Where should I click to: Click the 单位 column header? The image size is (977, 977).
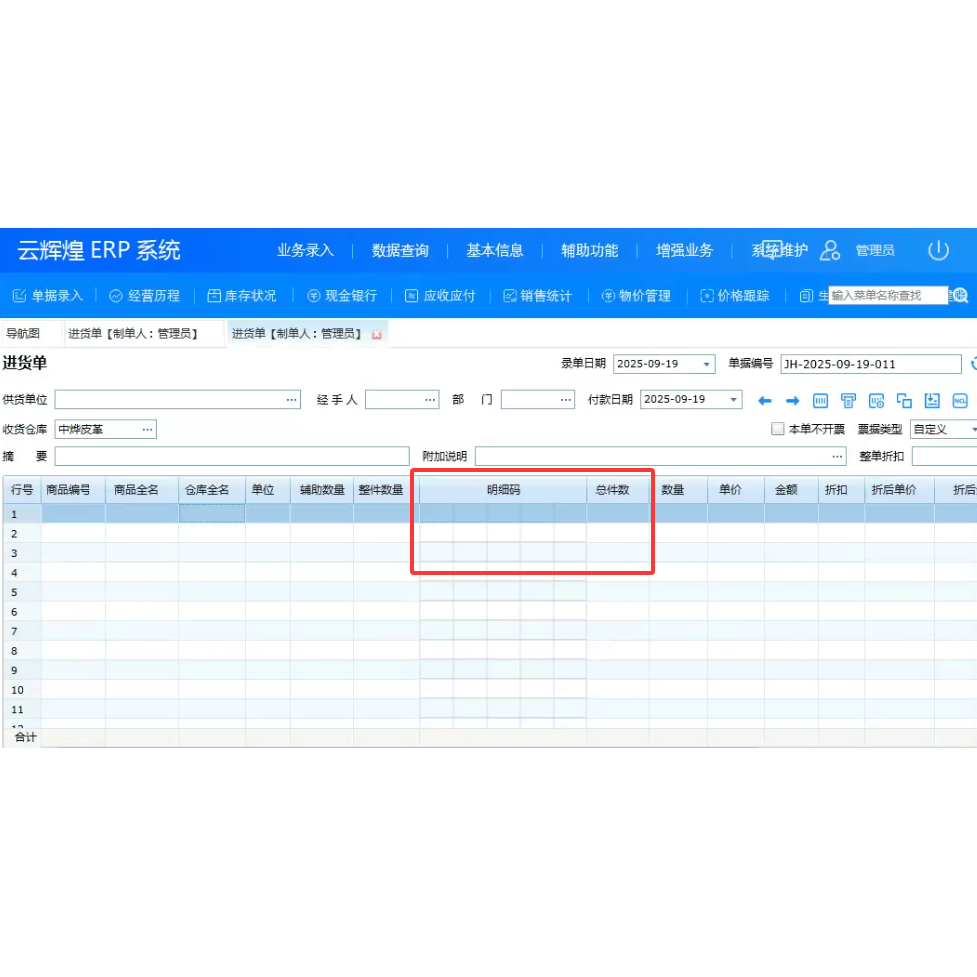pos(267,490)
